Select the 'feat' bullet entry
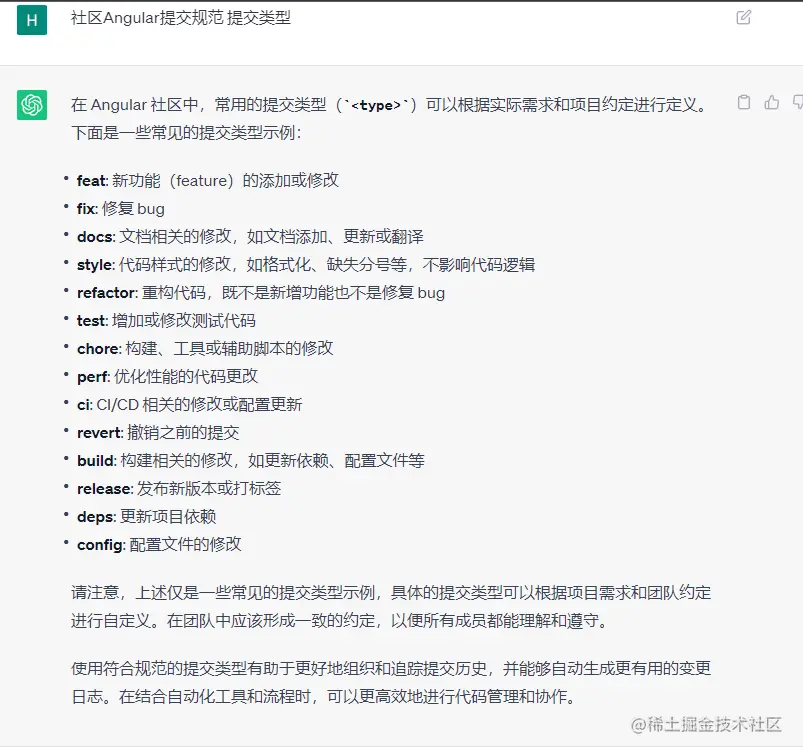803x755 pixels. 208,180
